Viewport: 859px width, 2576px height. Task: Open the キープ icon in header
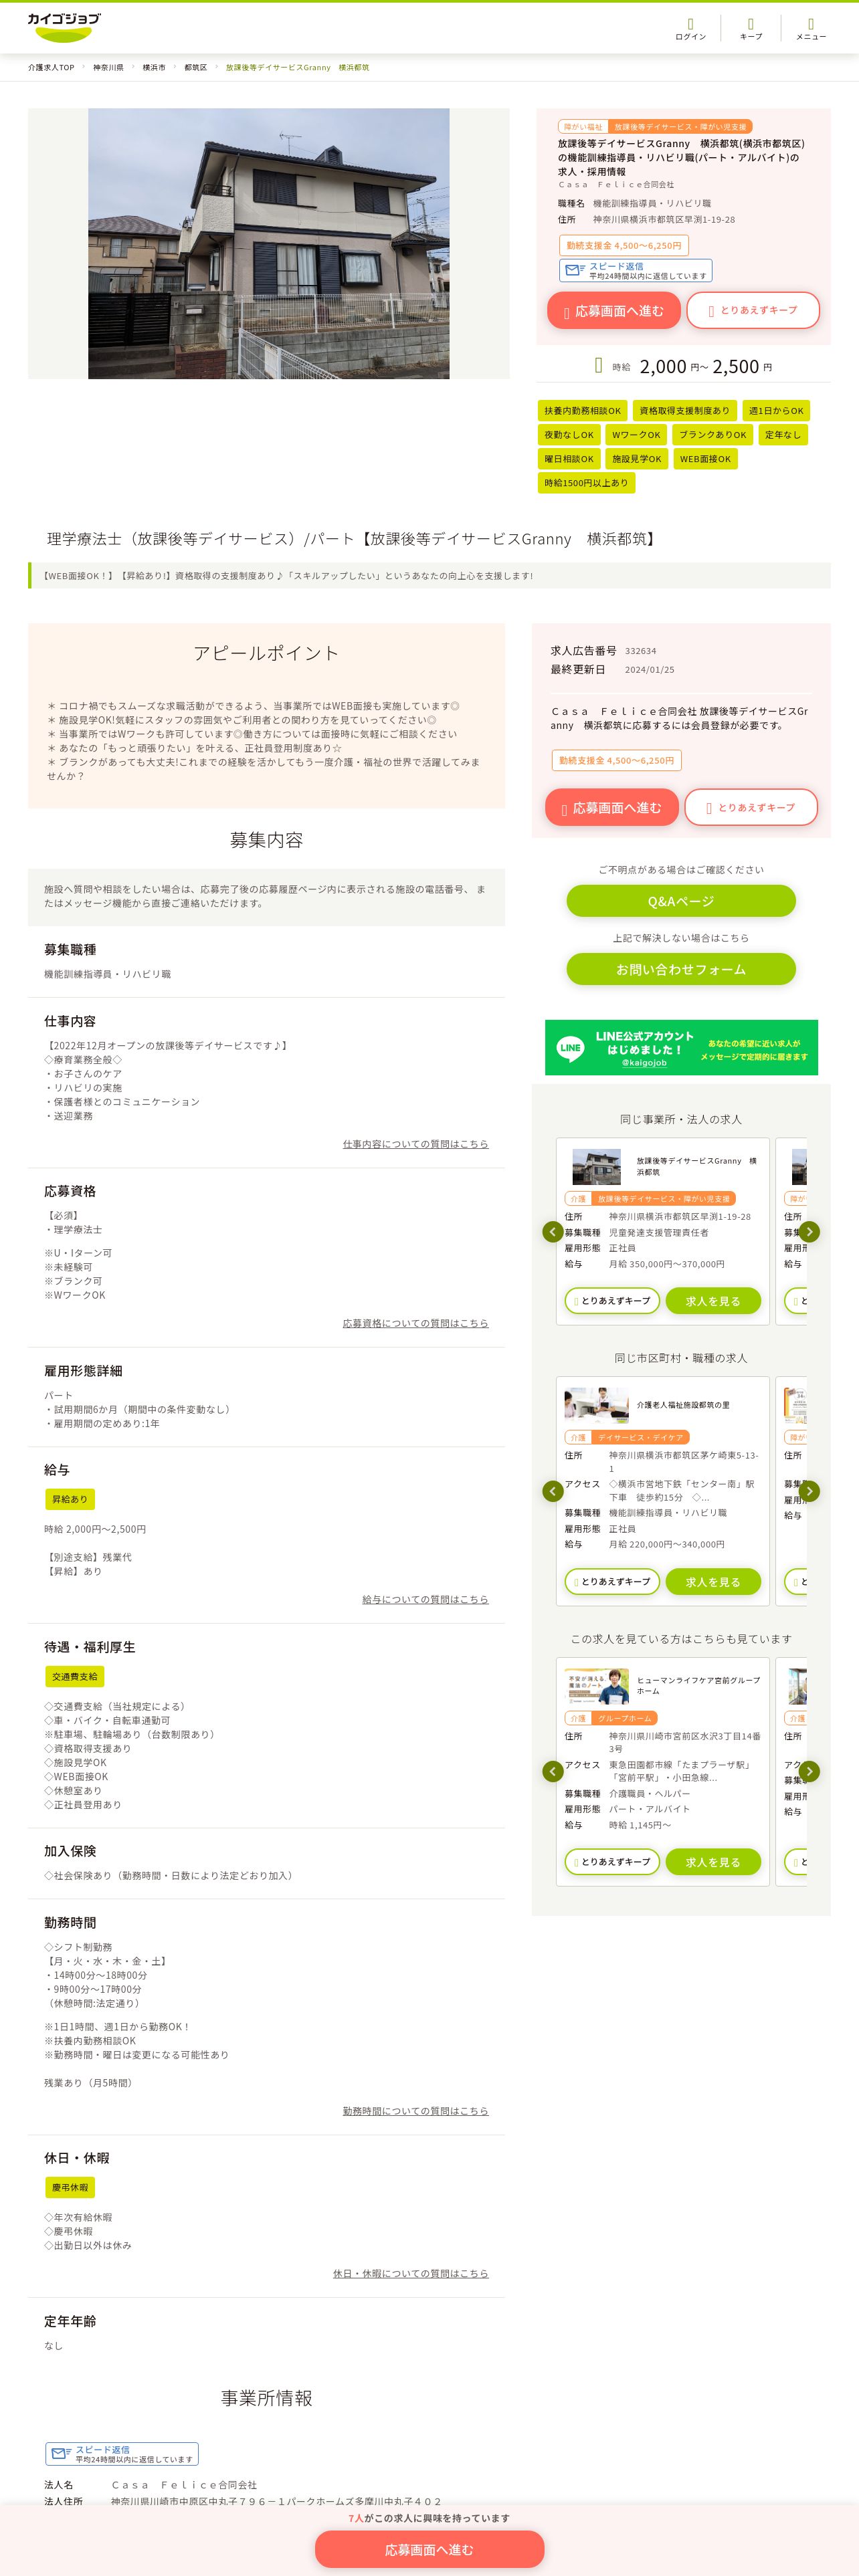point(750,29)
